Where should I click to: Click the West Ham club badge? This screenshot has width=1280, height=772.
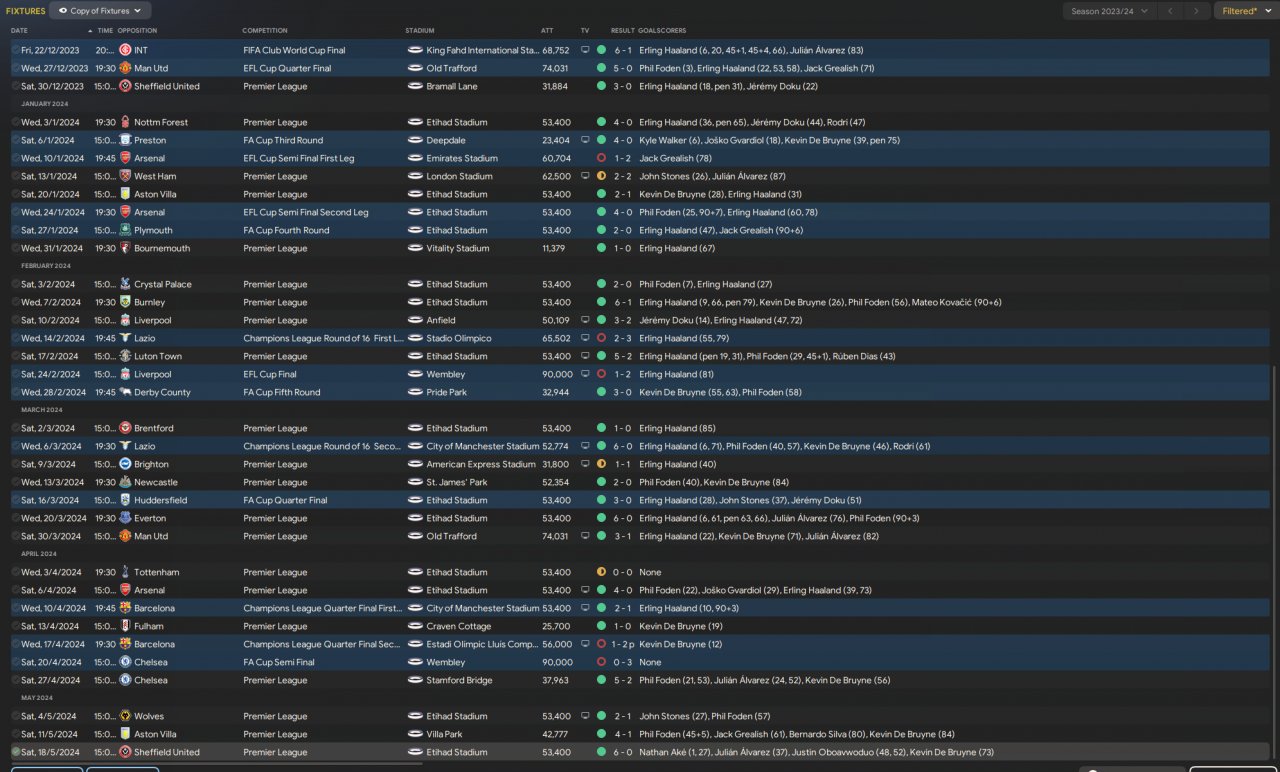coord(125,176)
